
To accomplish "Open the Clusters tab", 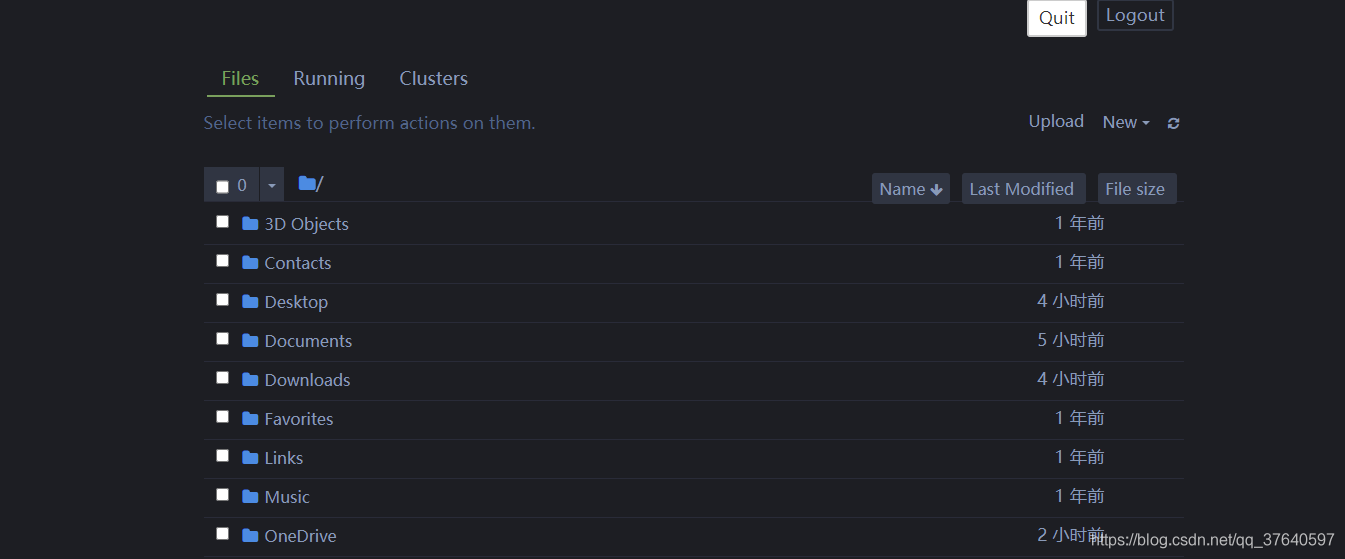I will point(433,78).
